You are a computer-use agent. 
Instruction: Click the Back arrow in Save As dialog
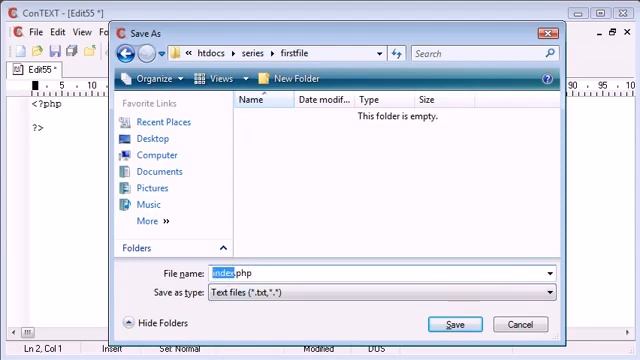click(126, 53)
